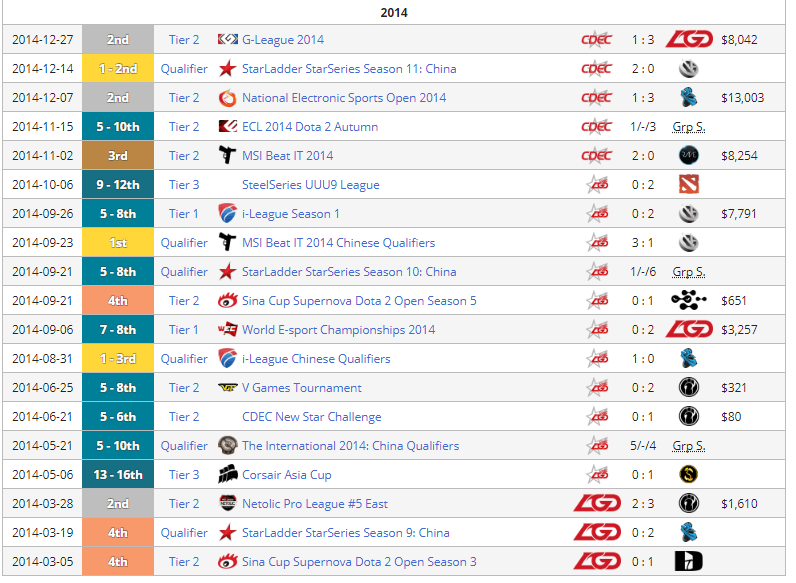Click opponent logo in Sina Cup Season 5 row

coord(688,301)
